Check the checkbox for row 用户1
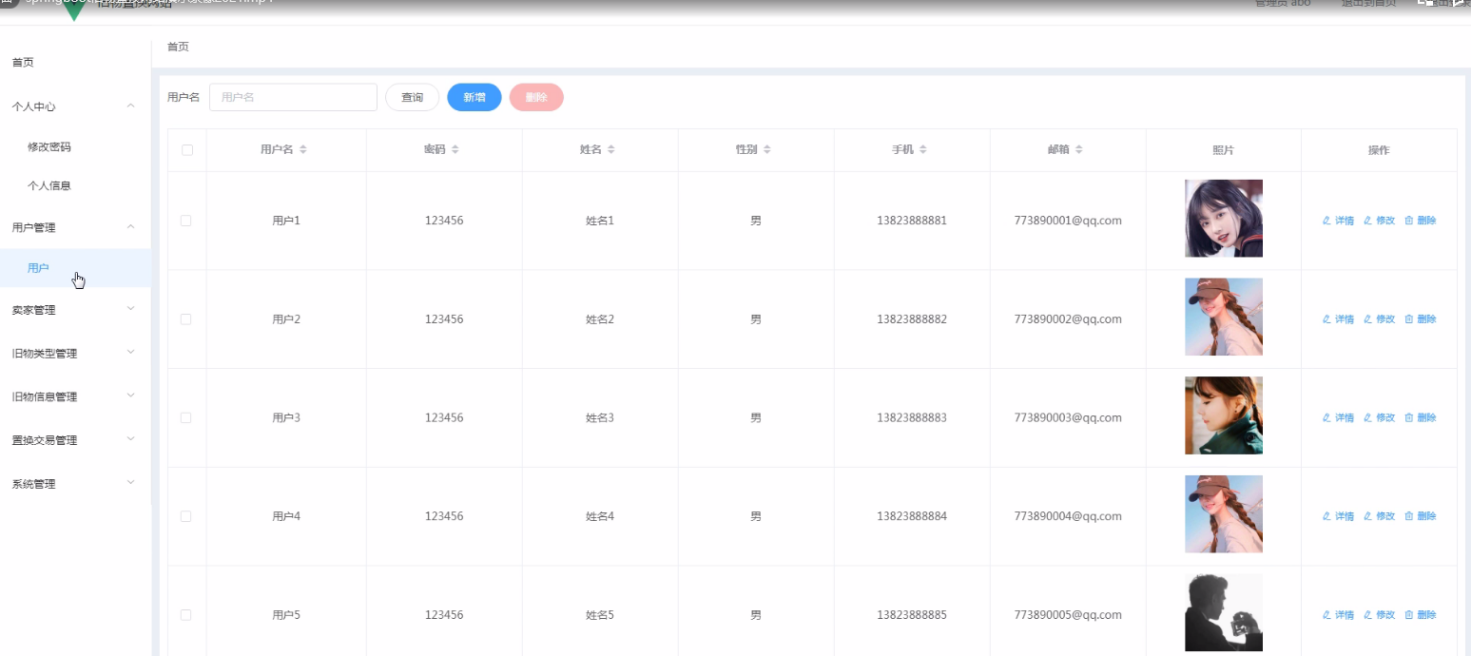 [x=186, y=221]
